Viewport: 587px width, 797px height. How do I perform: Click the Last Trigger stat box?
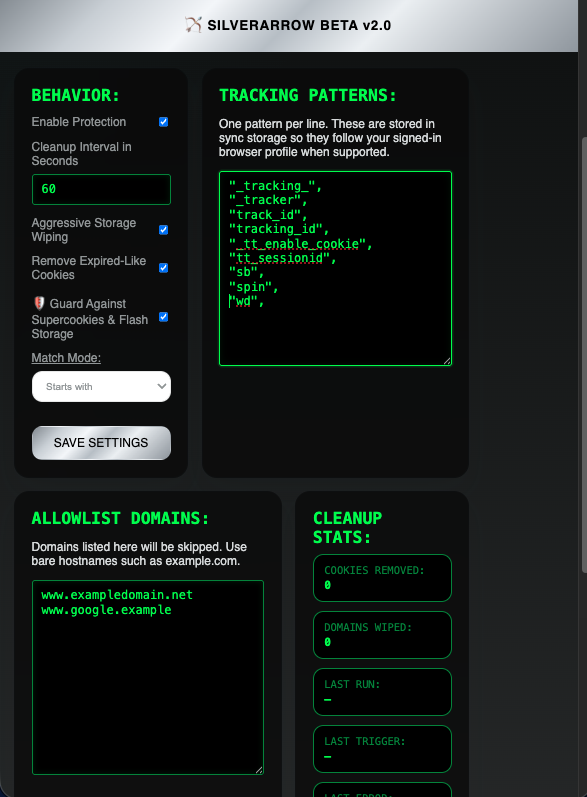pos(382,749)
